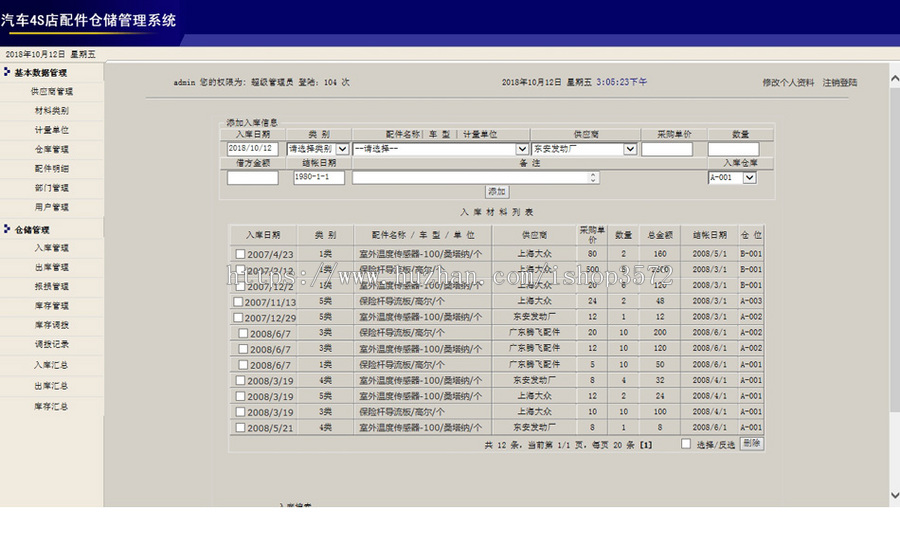Go to 库存管理 in the sidebar
900x547 pixels.
pos(52,305)
